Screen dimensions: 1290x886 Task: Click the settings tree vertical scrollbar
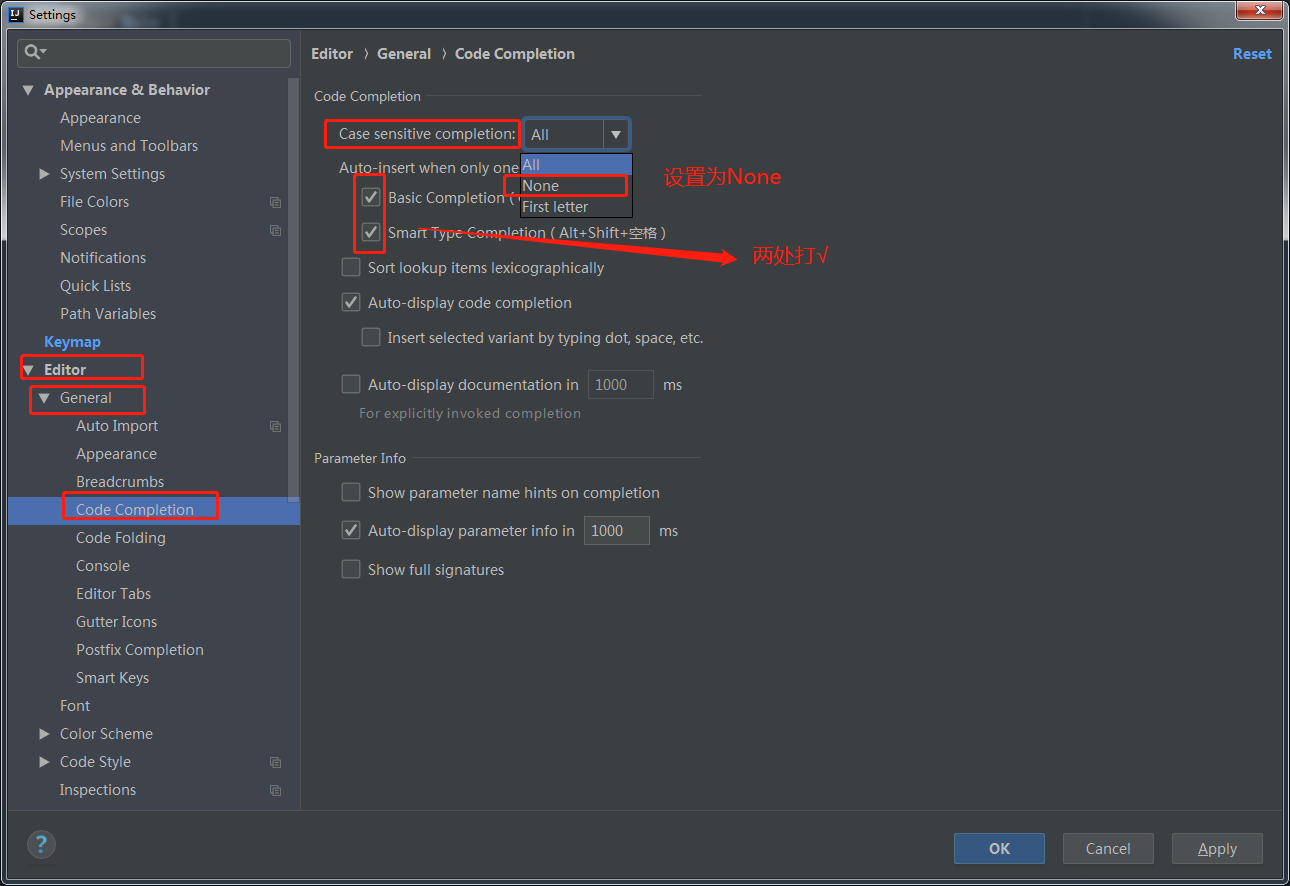293,290
